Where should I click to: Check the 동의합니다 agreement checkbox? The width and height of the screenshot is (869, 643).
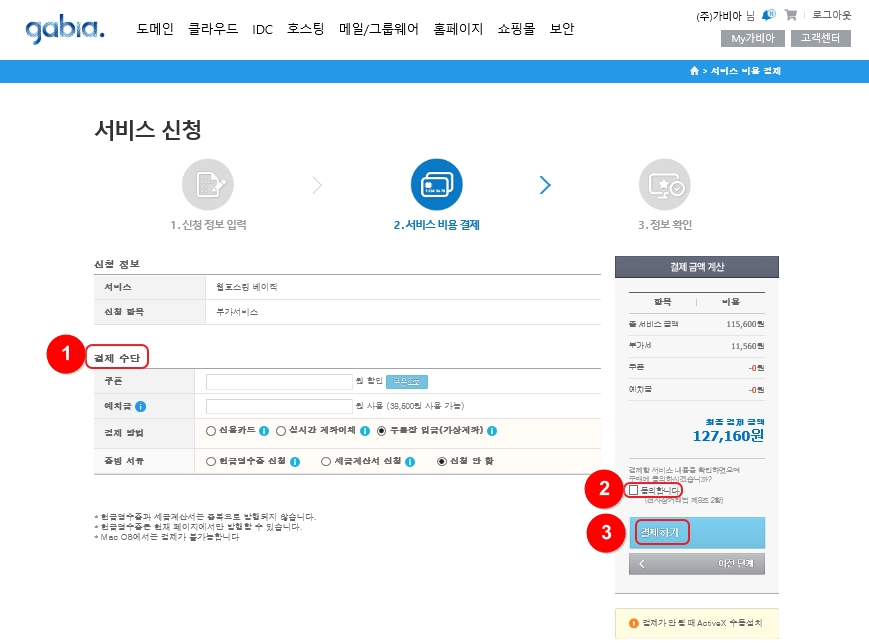[633, 490]
